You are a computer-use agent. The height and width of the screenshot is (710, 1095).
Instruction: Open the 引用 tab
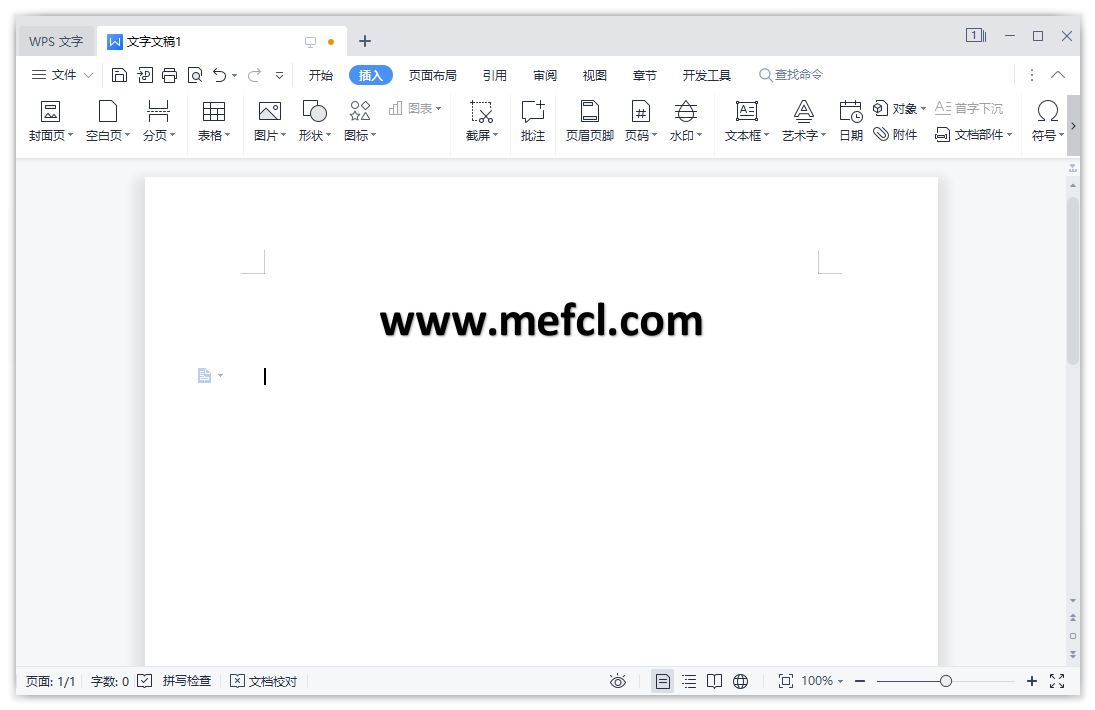(495, 75)
